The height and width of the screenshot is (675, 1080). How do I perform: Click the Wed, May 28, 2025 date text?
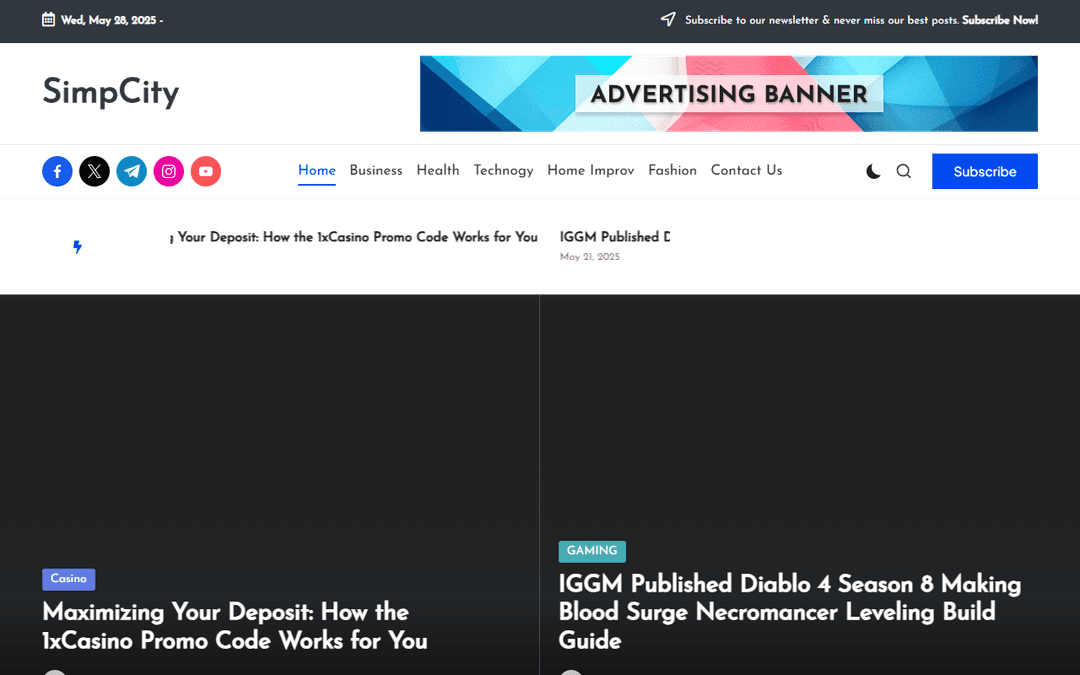click(x=109, y=20)
